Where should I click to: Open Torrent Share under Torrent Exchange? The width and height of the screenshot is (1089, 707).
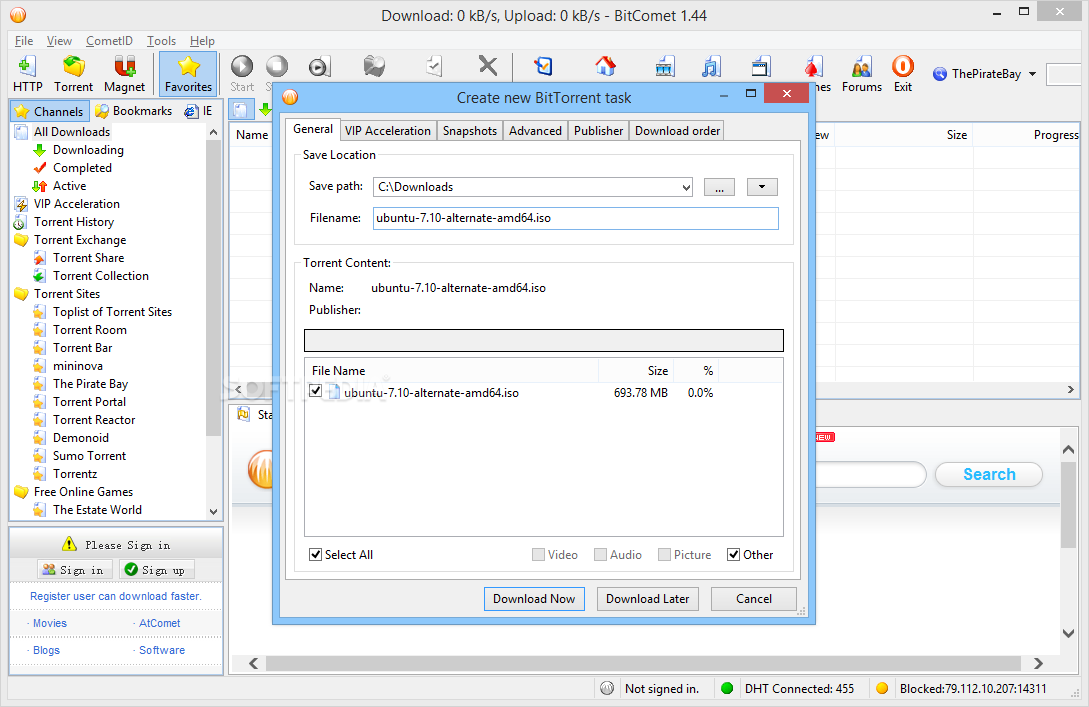click(88, 258)
